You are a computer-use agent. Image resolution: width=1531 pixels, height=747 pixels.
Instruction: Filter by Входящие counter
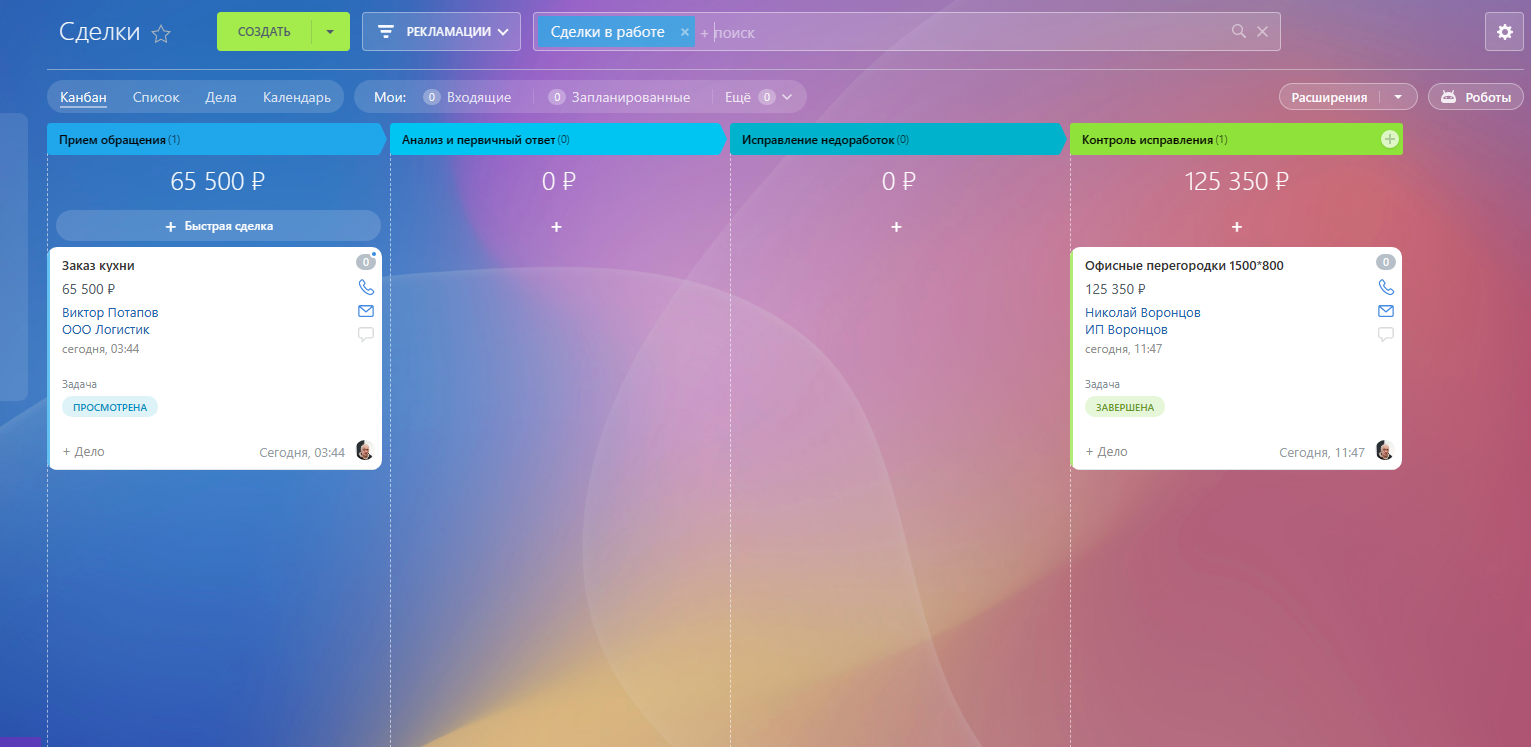pos(467,97)
